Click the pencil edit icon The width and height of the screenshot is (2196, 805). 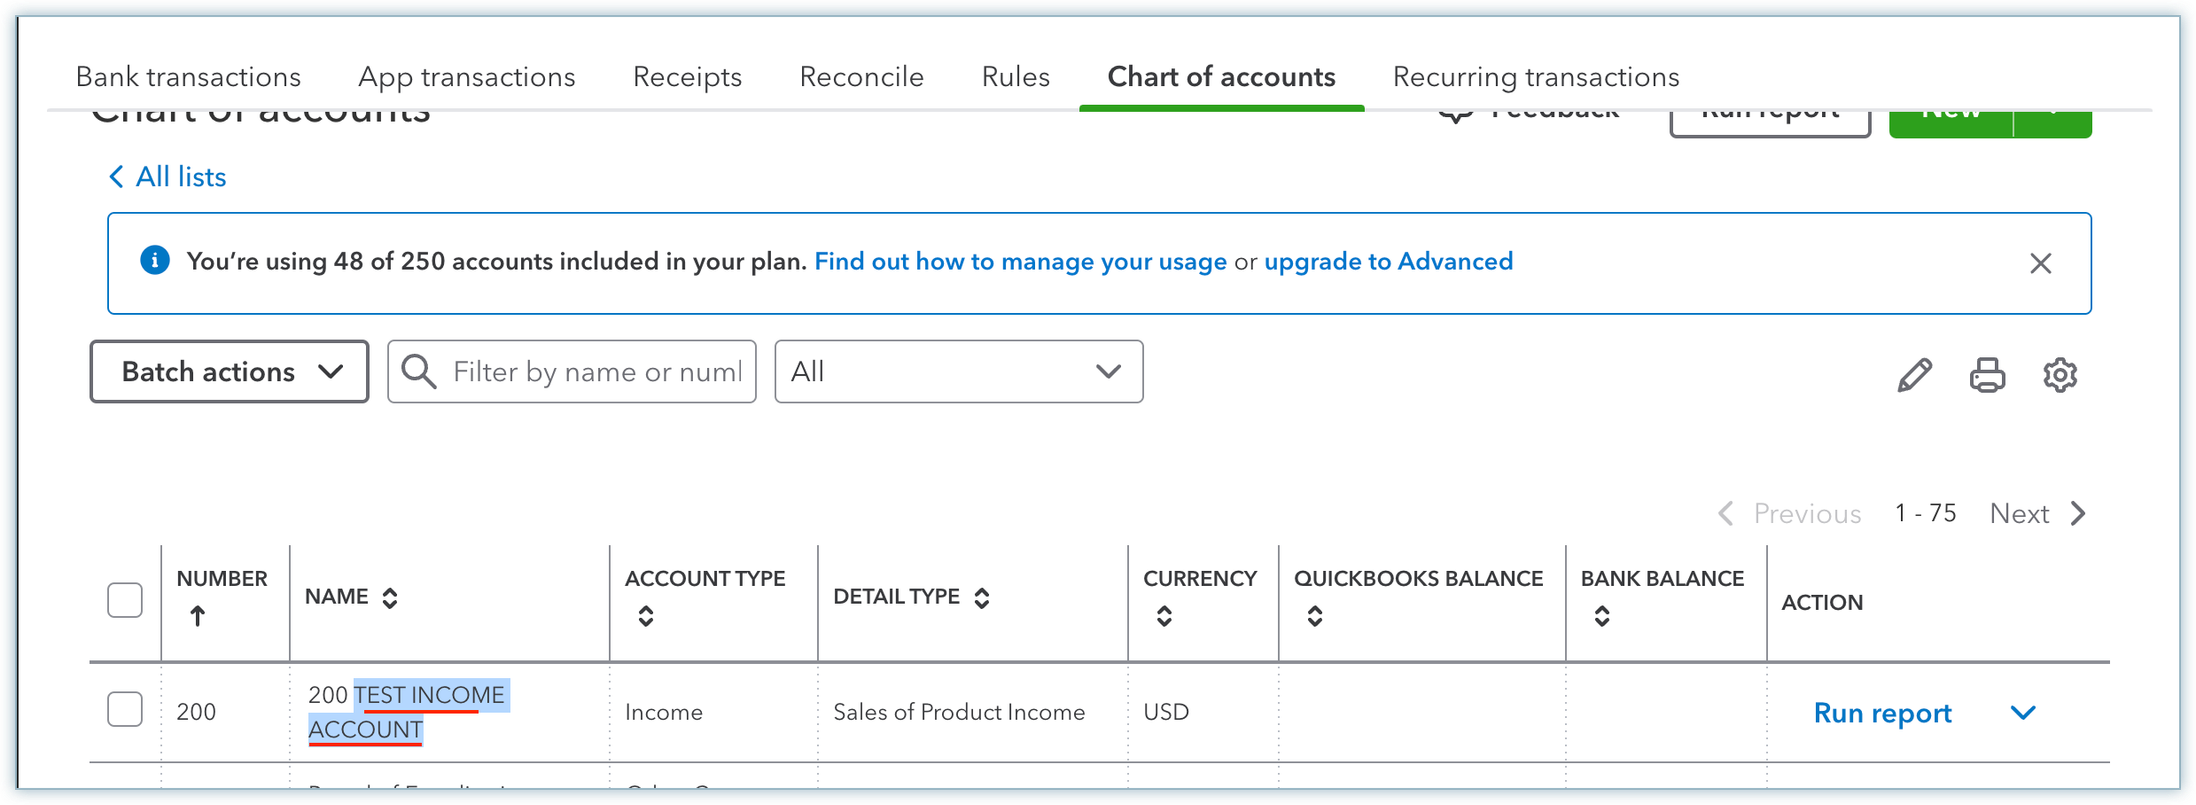pyautogui.click(x=1914, y=375)
